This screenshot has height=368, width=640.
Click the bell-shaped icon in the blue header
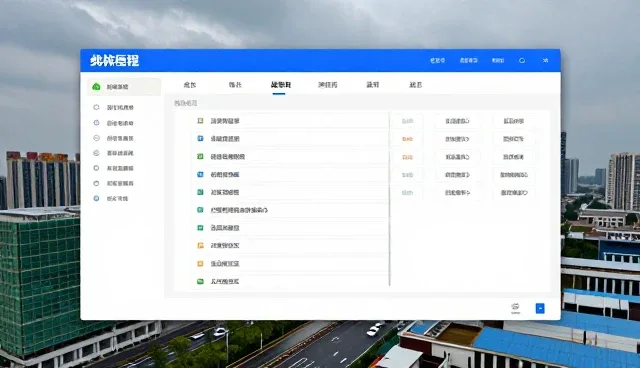click(x=522, y=60)
